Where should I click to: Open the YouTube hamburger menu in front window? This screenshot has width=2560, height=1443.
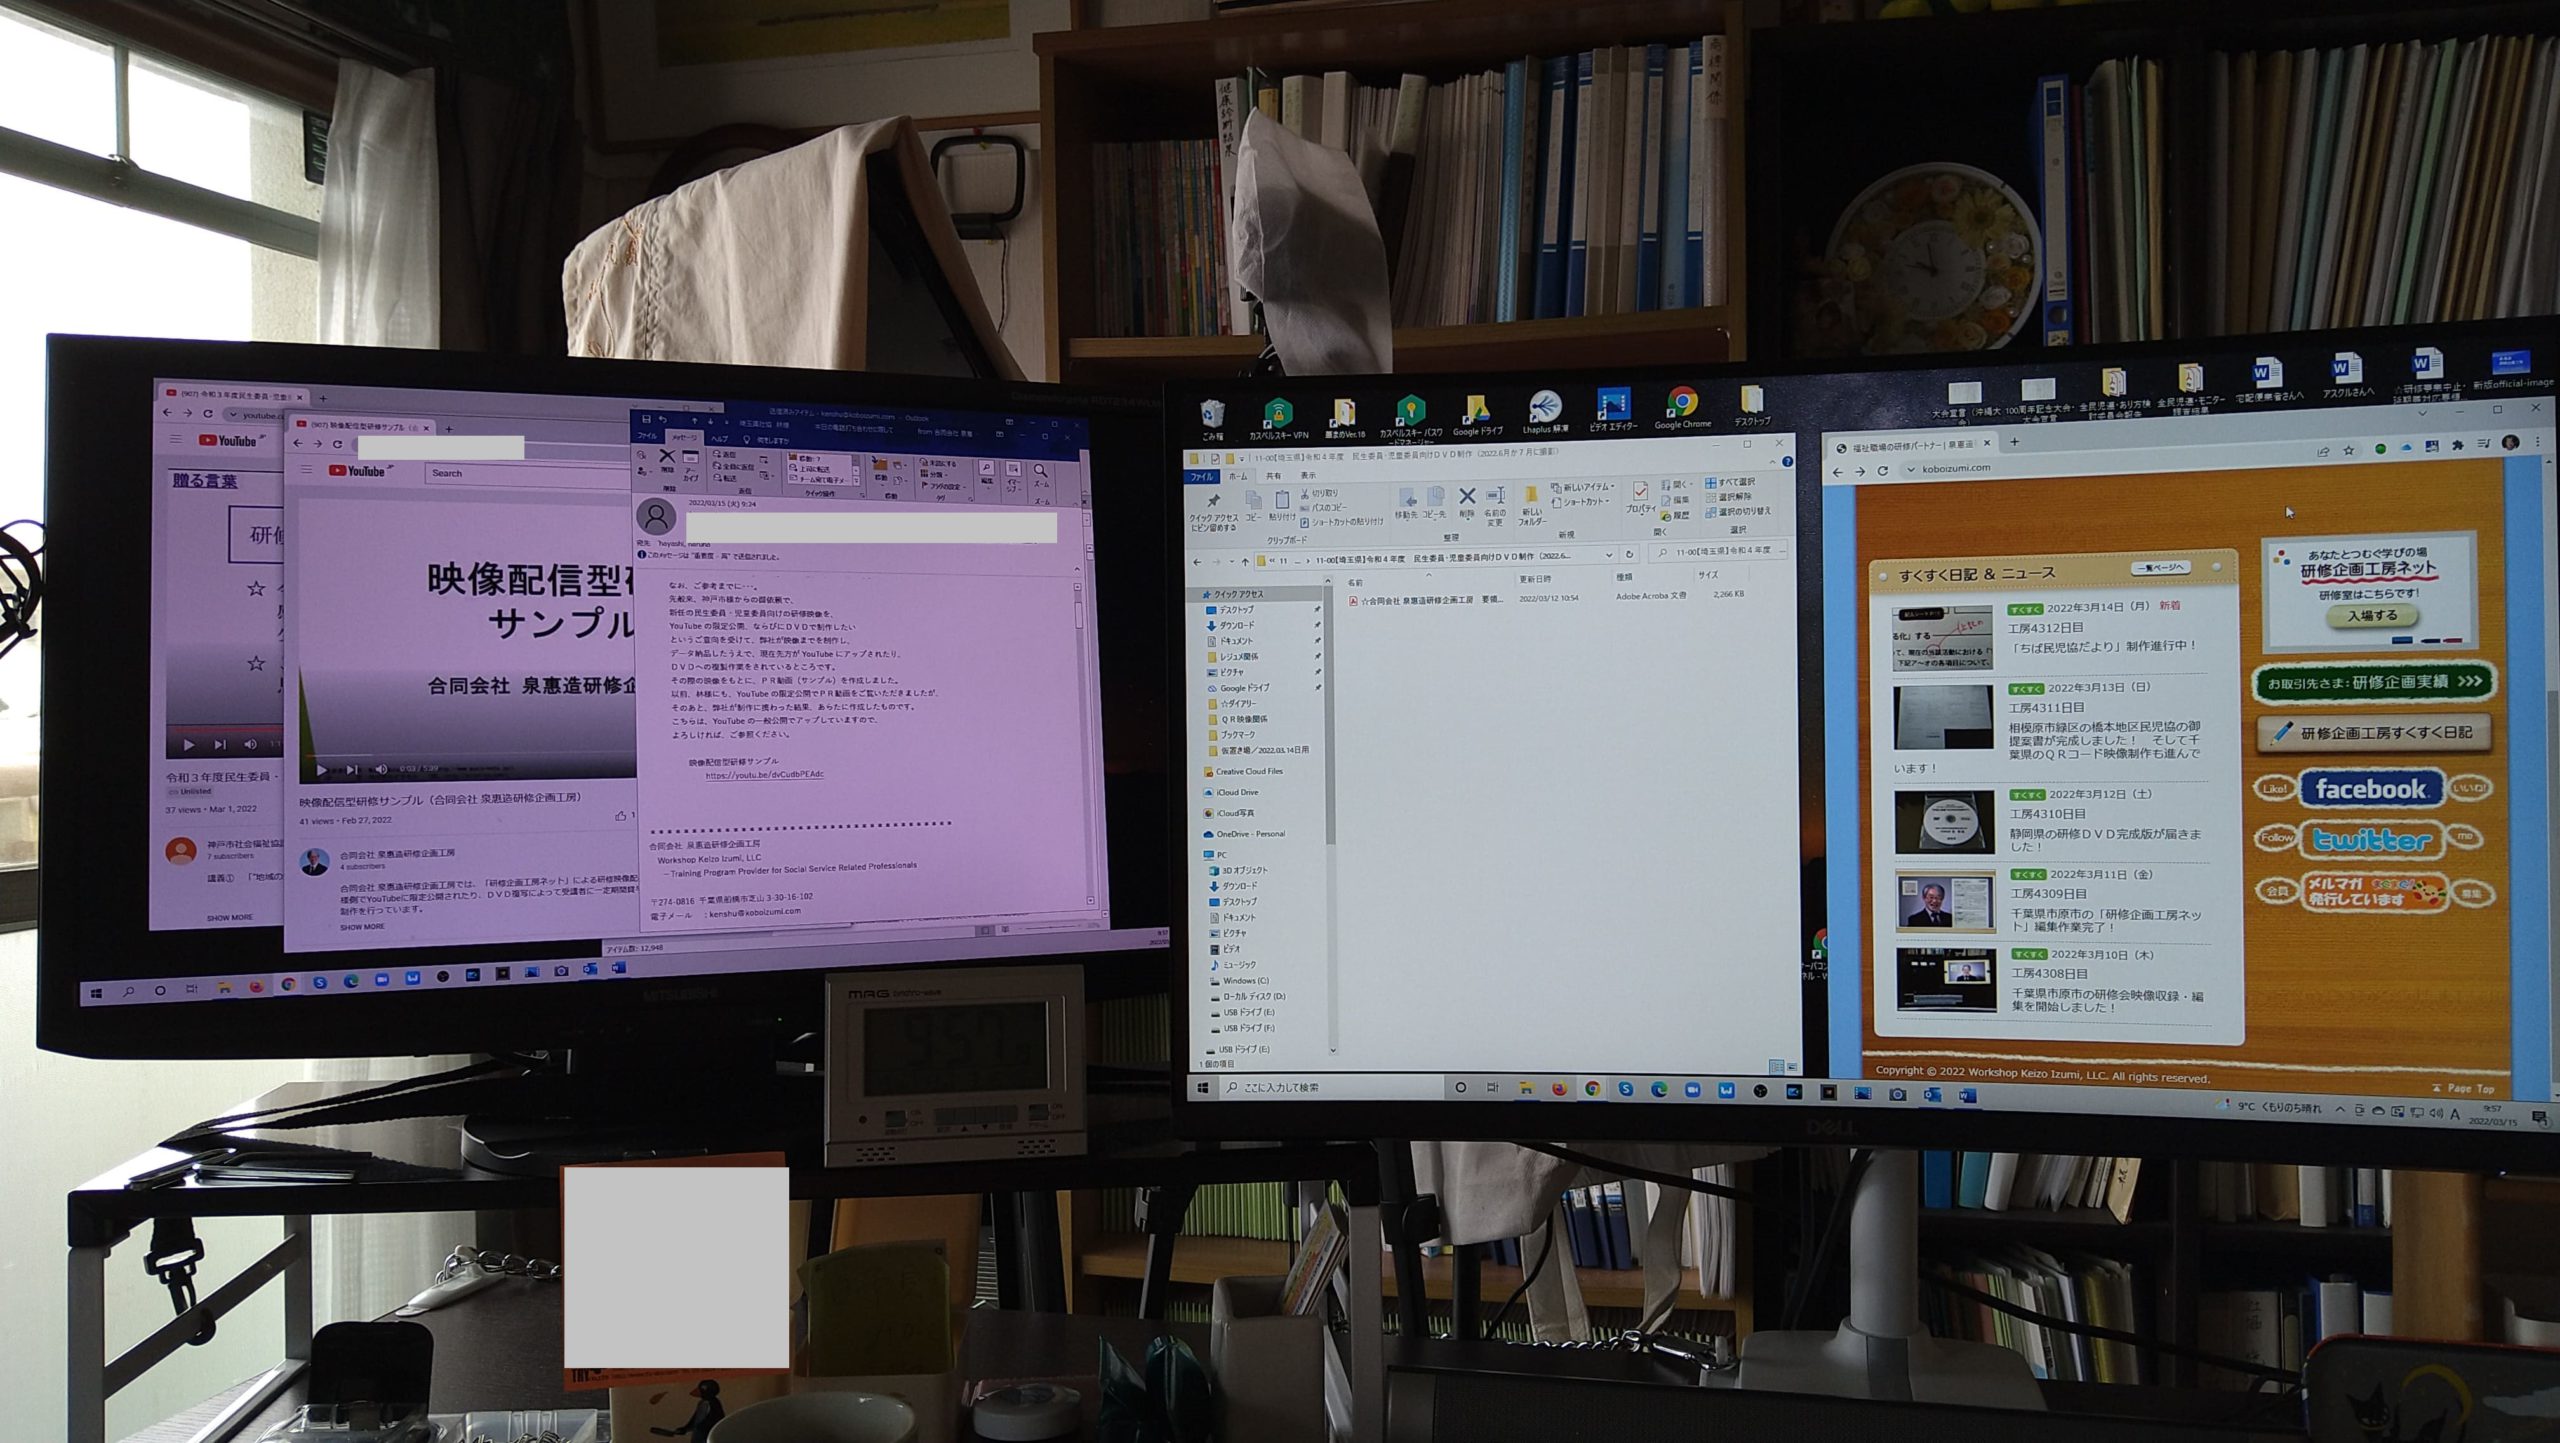click(x=307, y=470)
